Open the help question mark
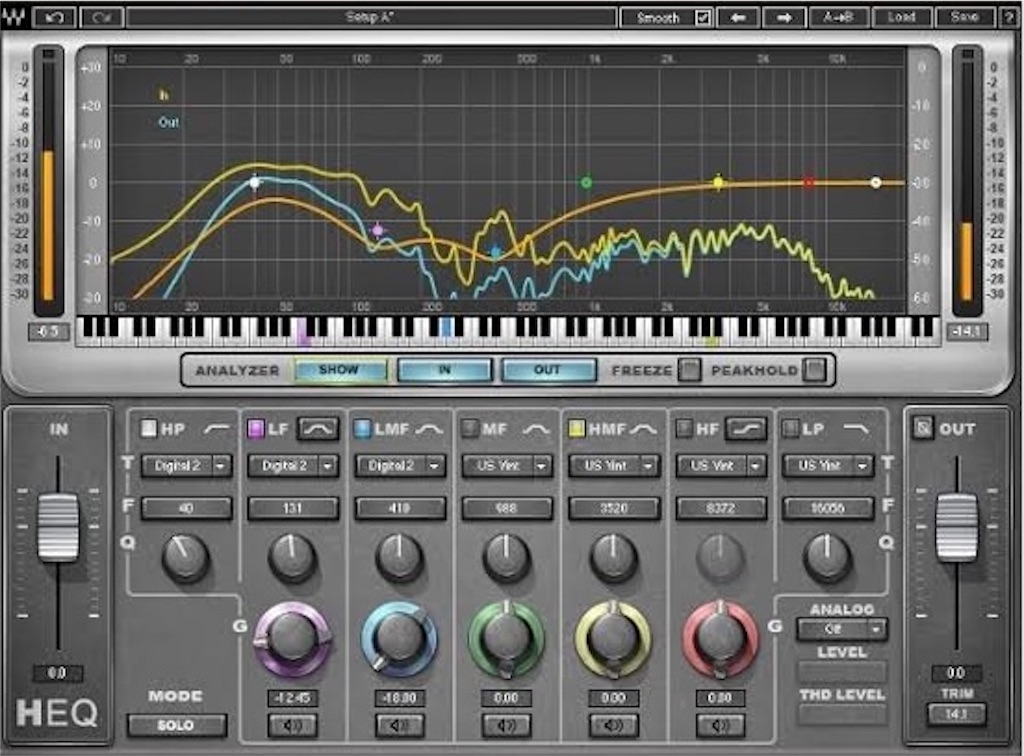This screenshot has height=756, width=1024. pyautogui.click(x=1010, y=18)
